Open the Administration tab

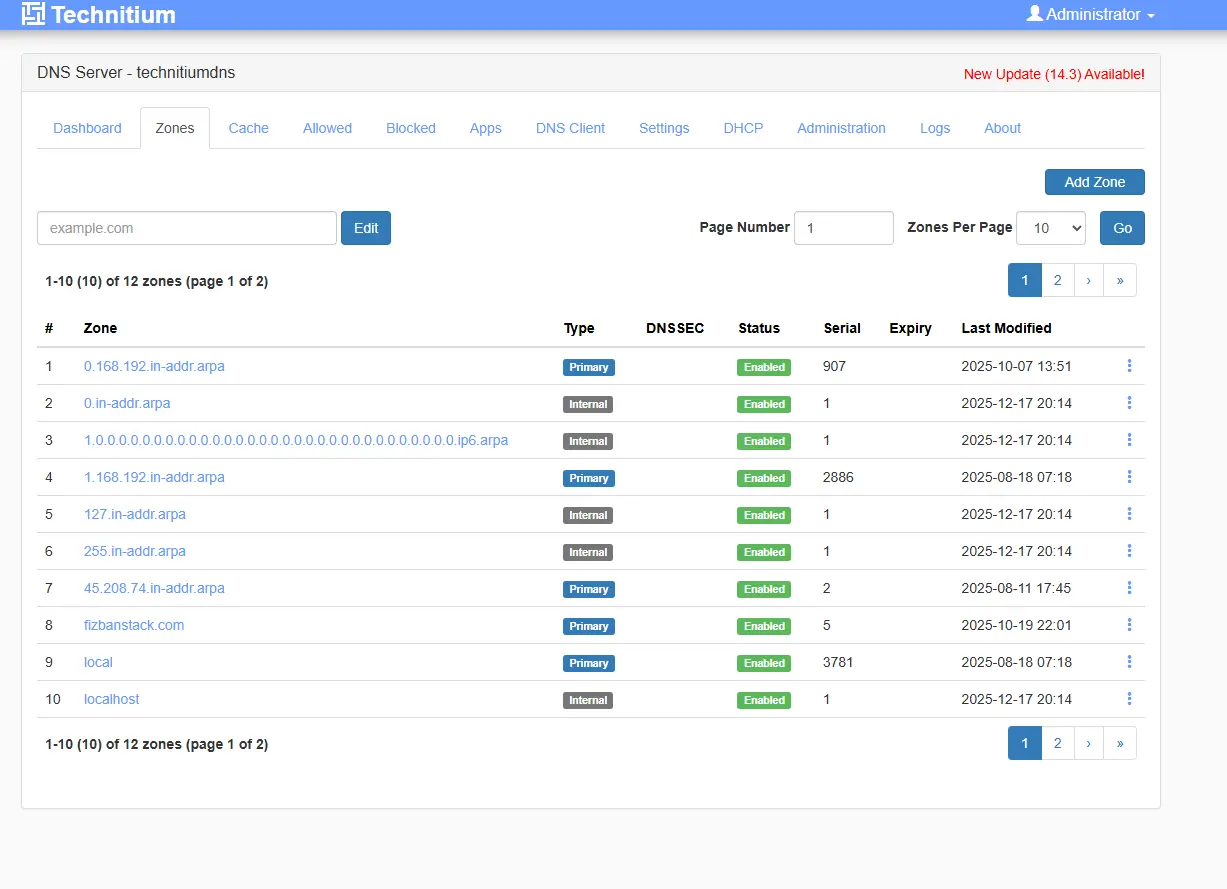pos(842,128)
